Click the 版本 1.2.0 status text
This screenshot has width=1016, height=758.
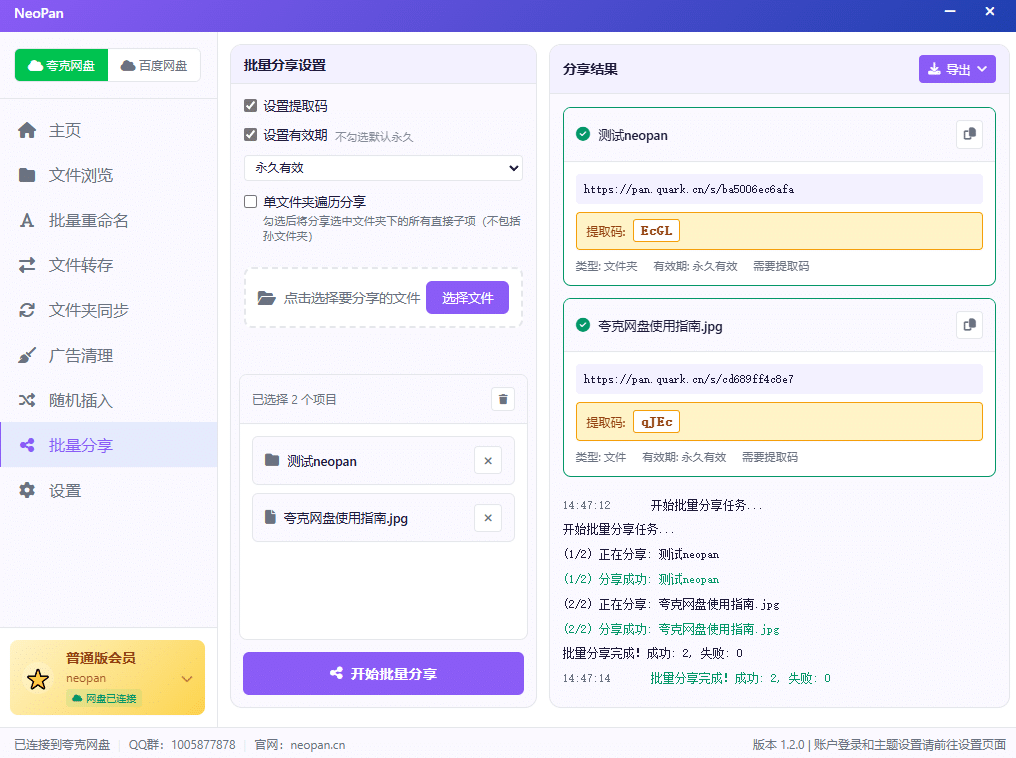[x=778, y=745]
